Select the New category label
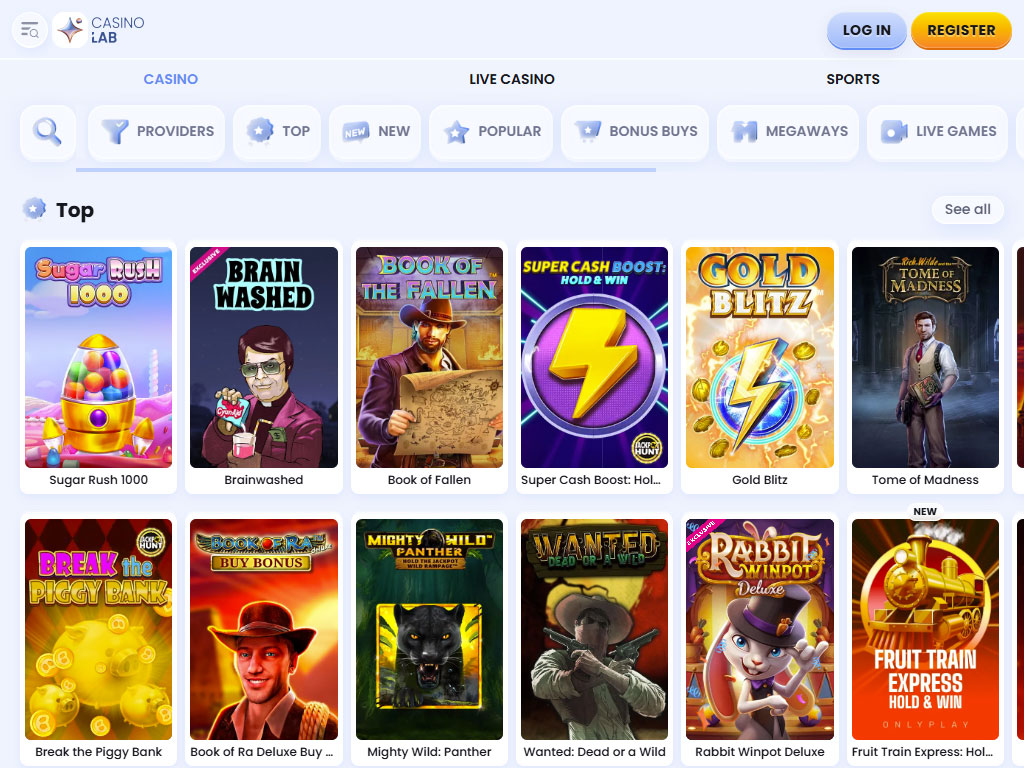This screenshot has height=768, width=1024. (x=394, y=131)
